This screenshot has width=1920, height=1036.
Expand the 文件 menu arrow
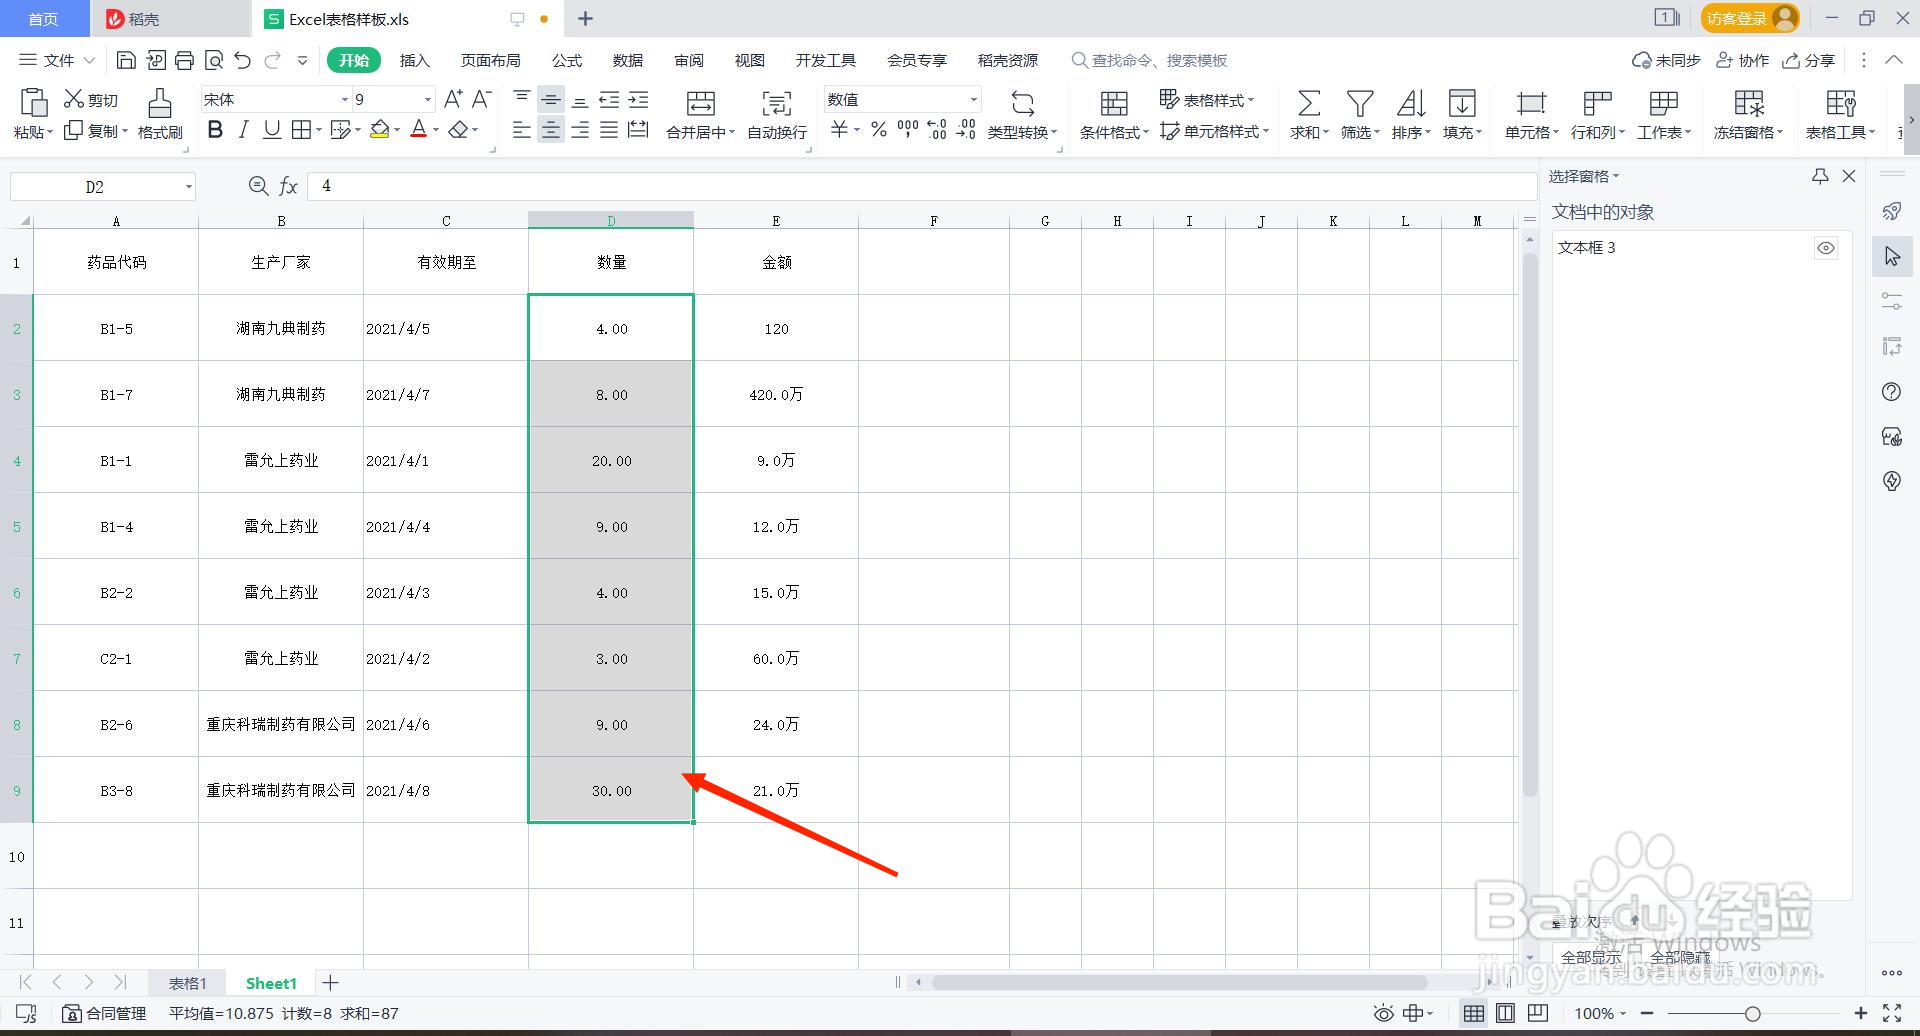(89, 60)
